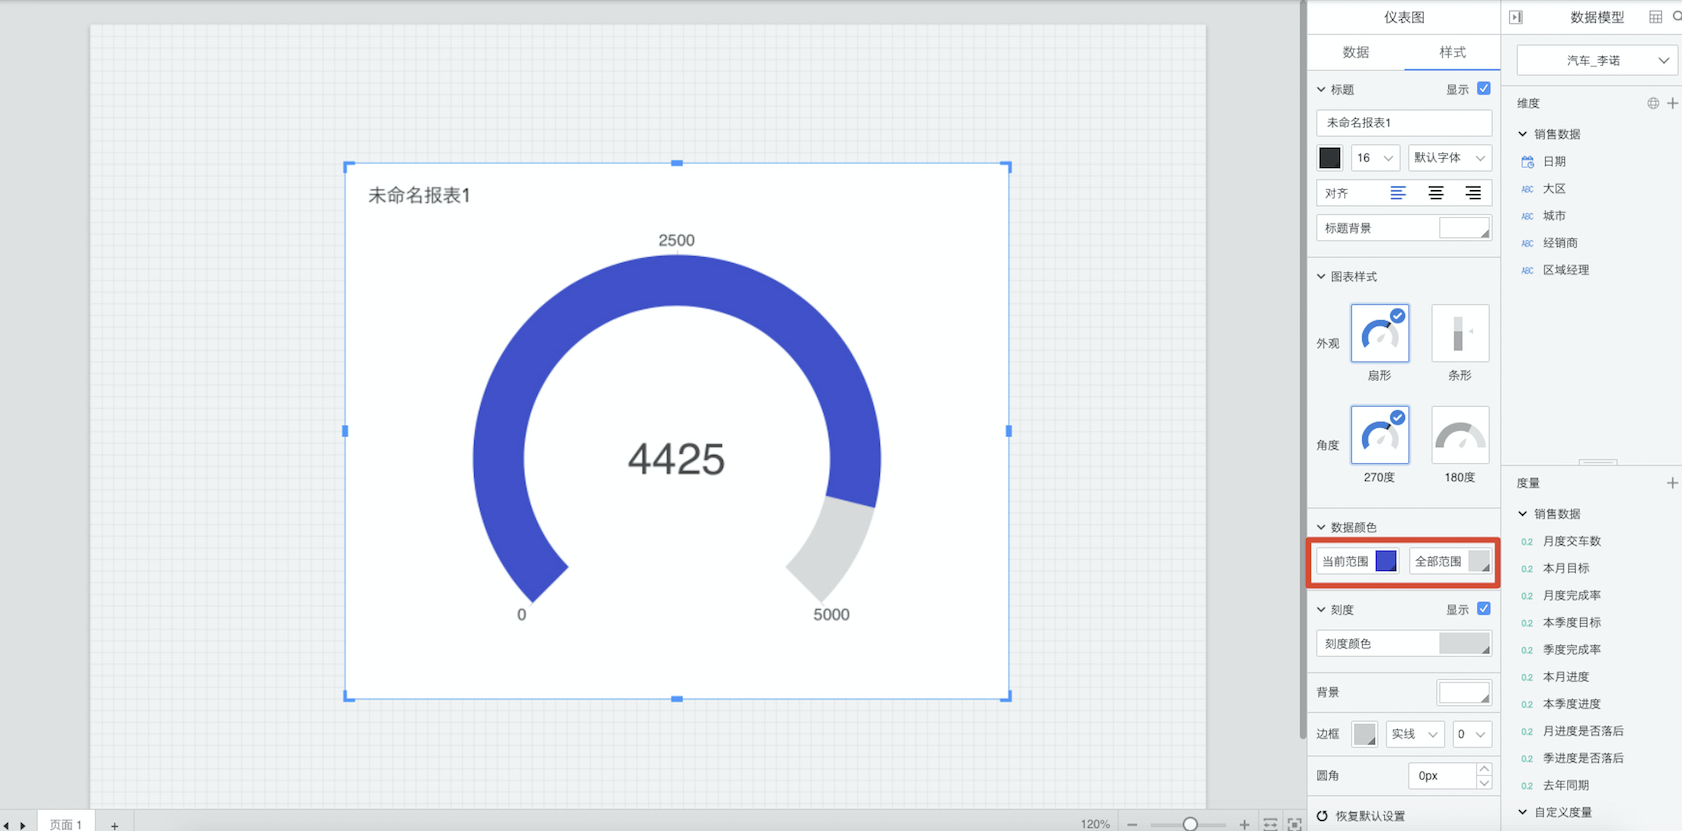Zoom out with the minus icon

tap(1132, 824)
